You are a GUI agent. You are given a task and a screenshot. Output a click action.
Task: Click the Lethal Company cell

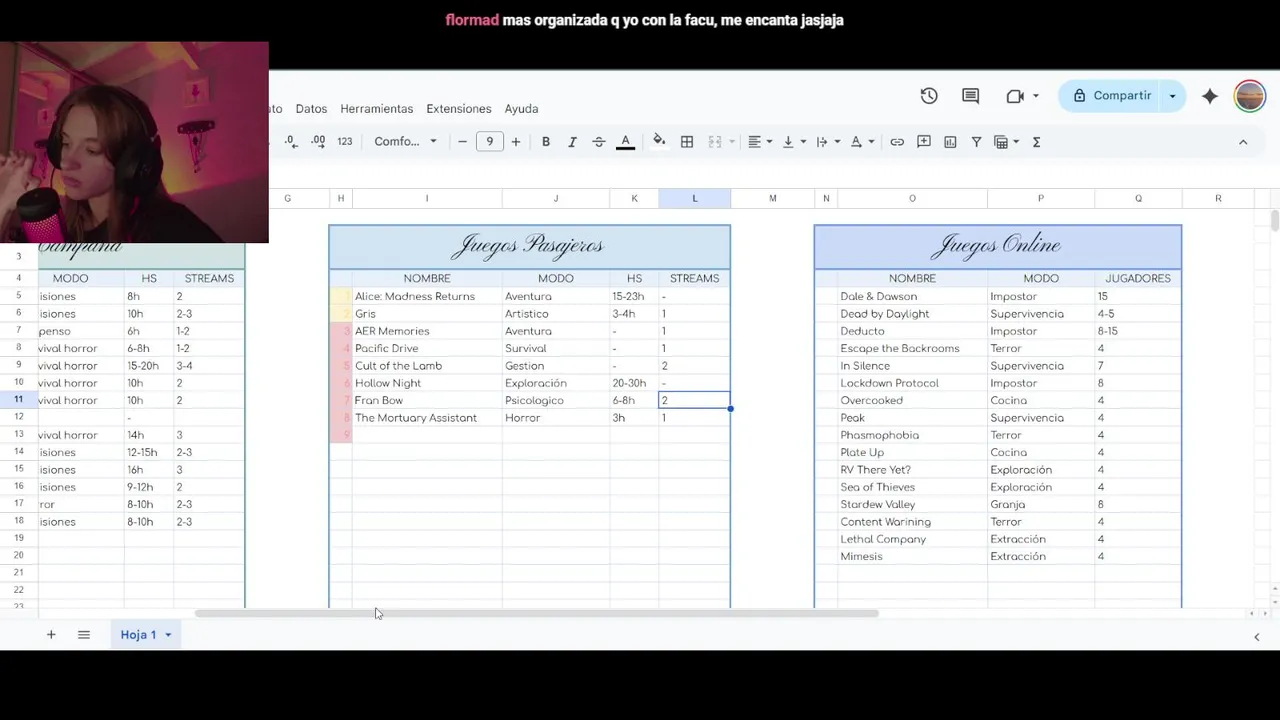click(912, 539)
